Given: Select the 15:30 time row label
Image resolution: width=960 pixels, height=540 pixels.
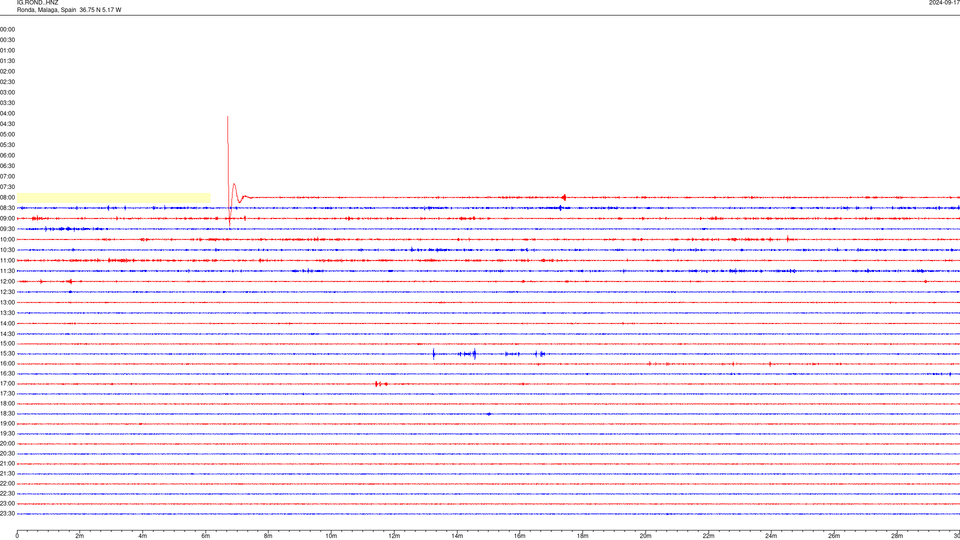Looking at the screenshot, I should (x=7, y=354).
